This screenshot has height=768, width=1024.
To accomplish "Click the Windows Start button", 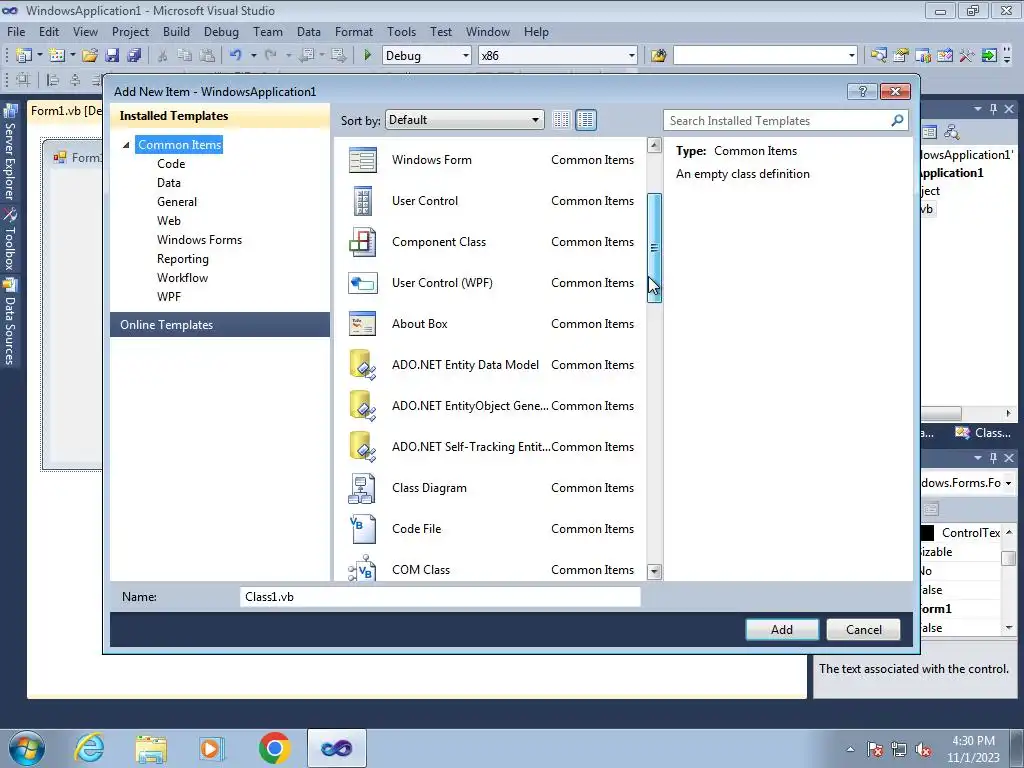I will point(27,748).
